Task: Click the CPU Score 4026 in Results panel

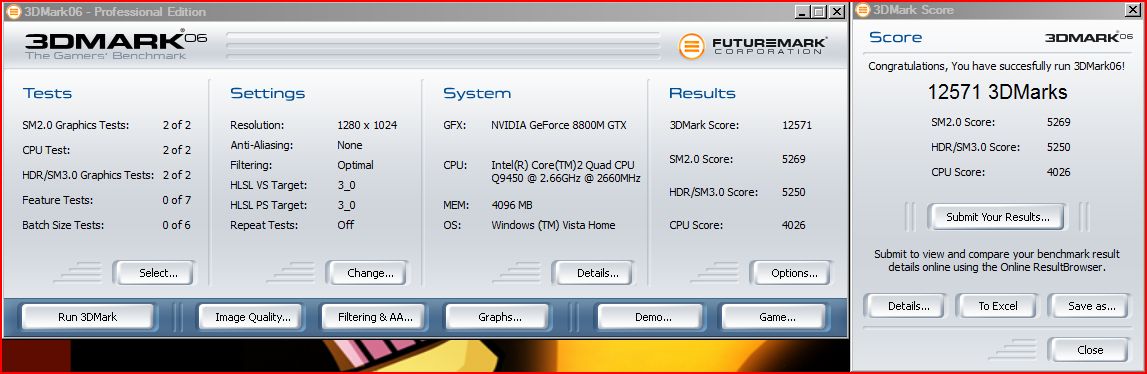Action: (x=793, y=225)
